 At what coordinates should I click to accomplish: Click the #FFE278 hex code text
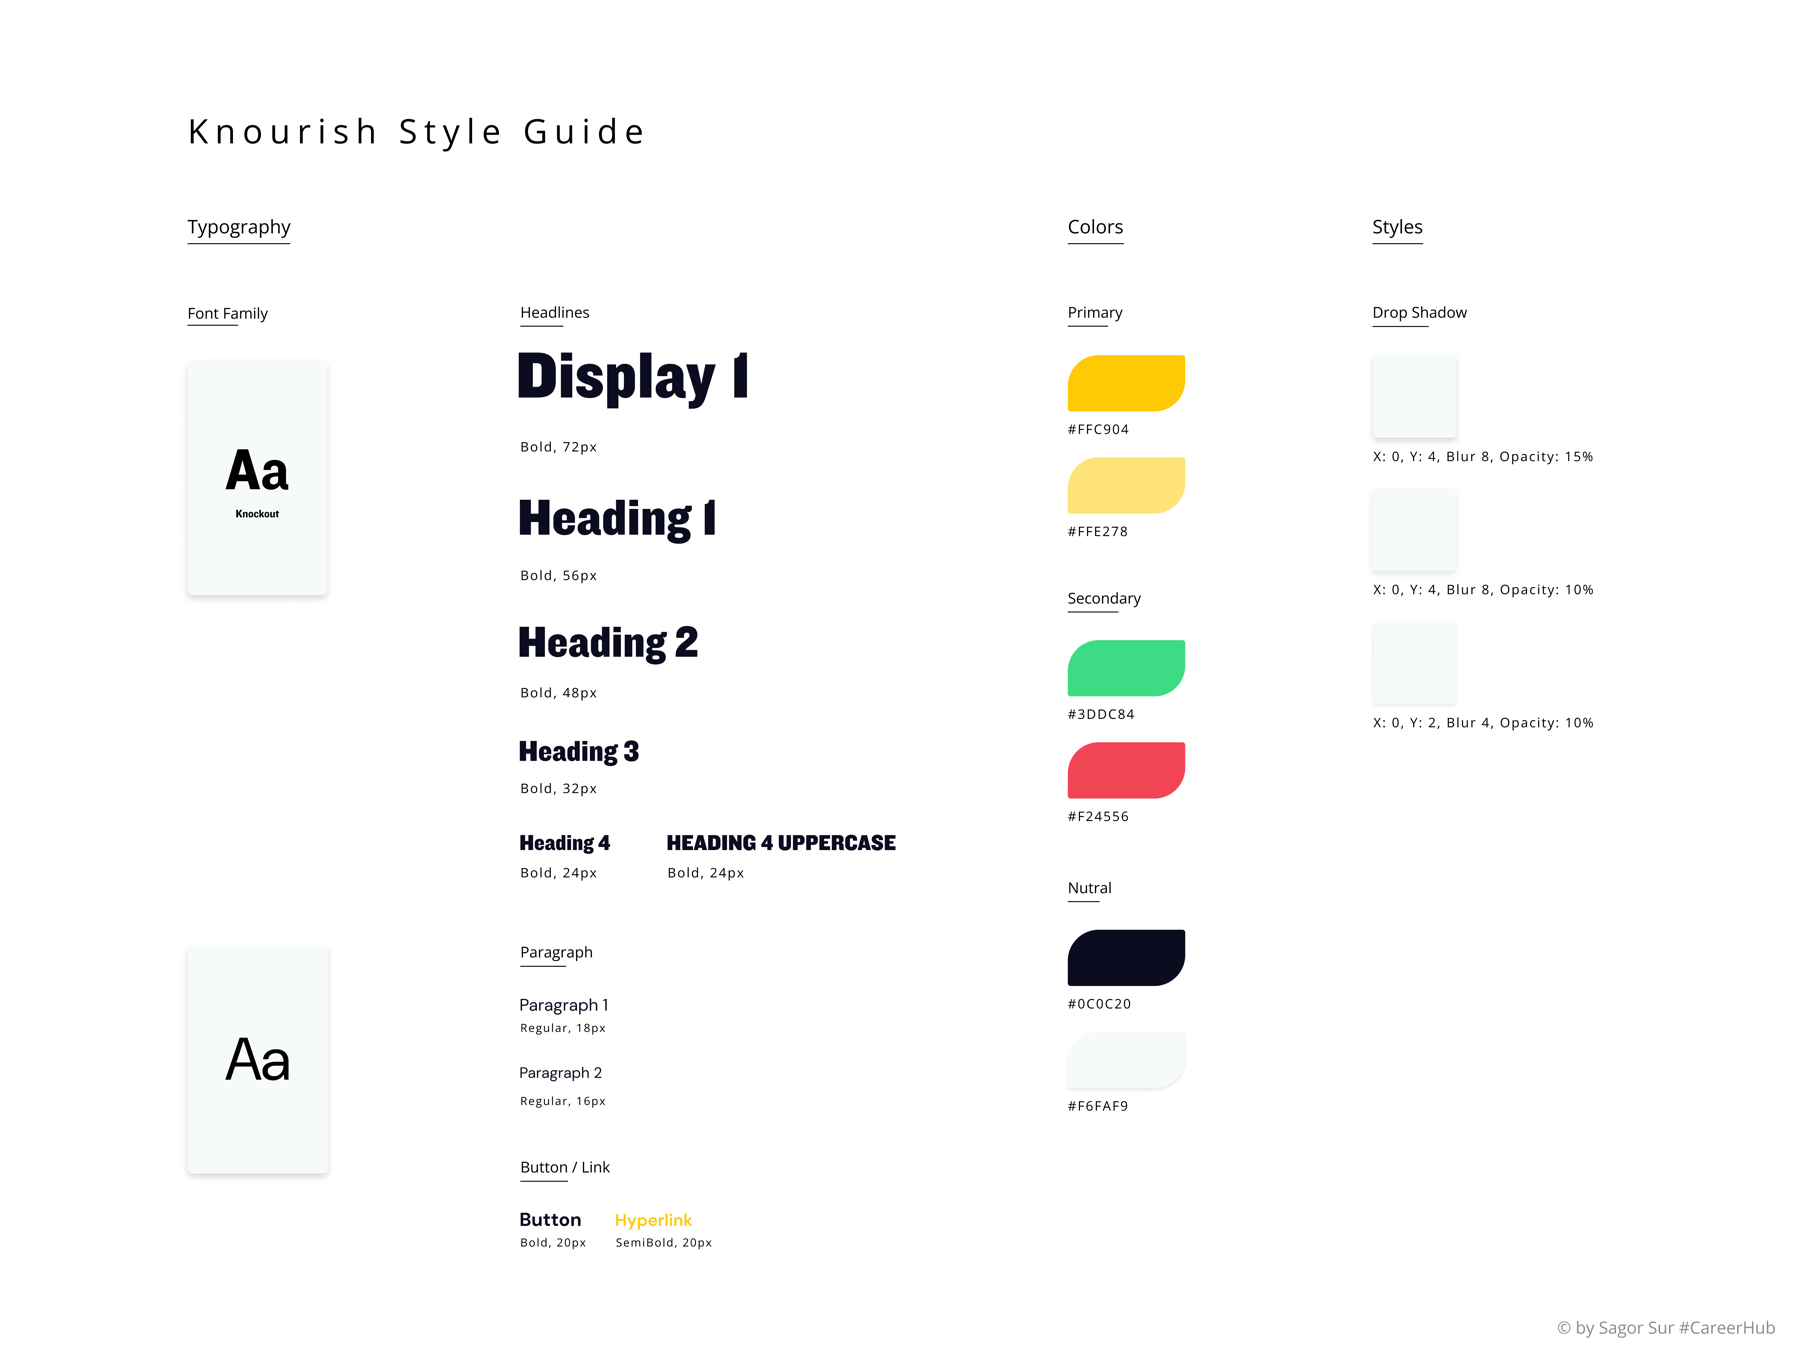pyautogui.click(x=1097, y=531)
